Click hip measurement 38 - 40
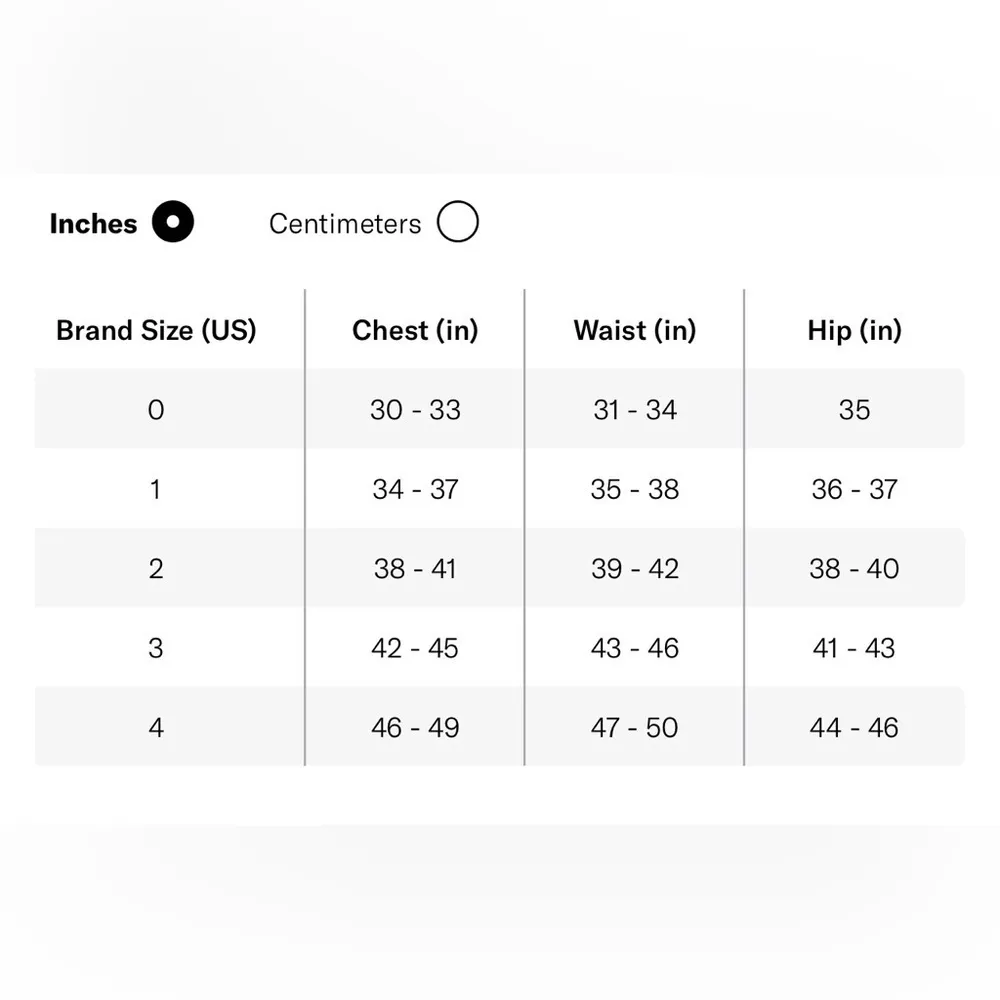 (x=854, y=568)
